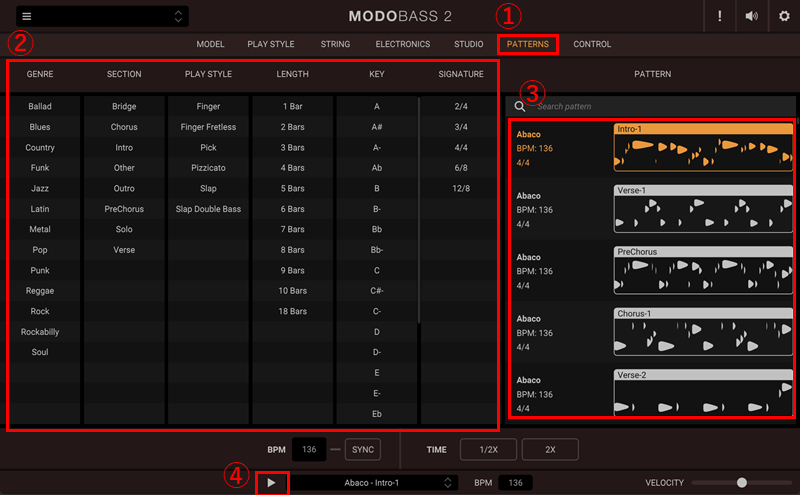Filter section by Chorus

(124, 127)
